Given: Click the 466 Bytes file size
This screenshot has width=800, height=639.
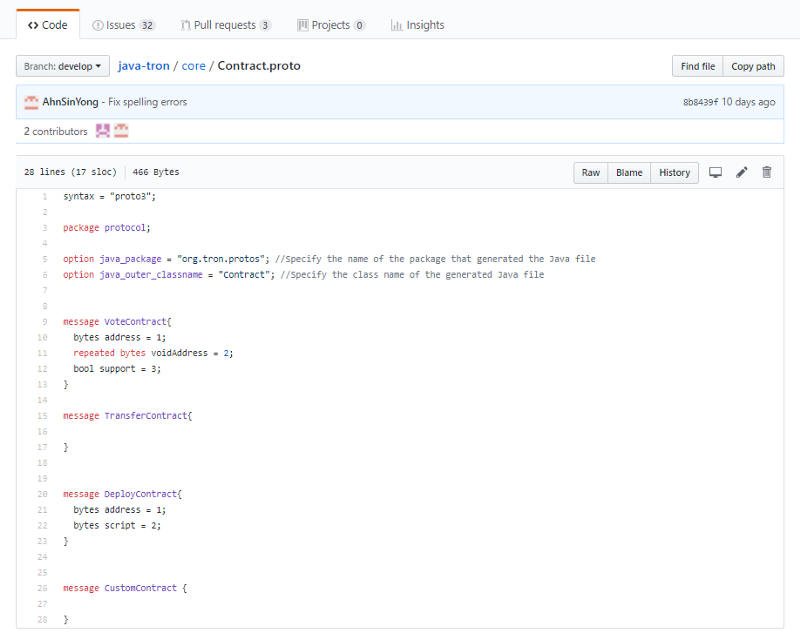Looking at the screenshot, I should (x=156, y=172).
